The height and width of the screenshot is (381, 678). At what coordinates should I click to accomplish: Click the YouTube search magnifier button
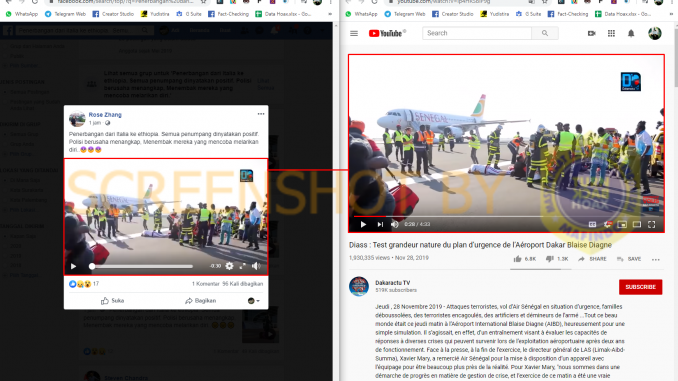tap(545, 33)
